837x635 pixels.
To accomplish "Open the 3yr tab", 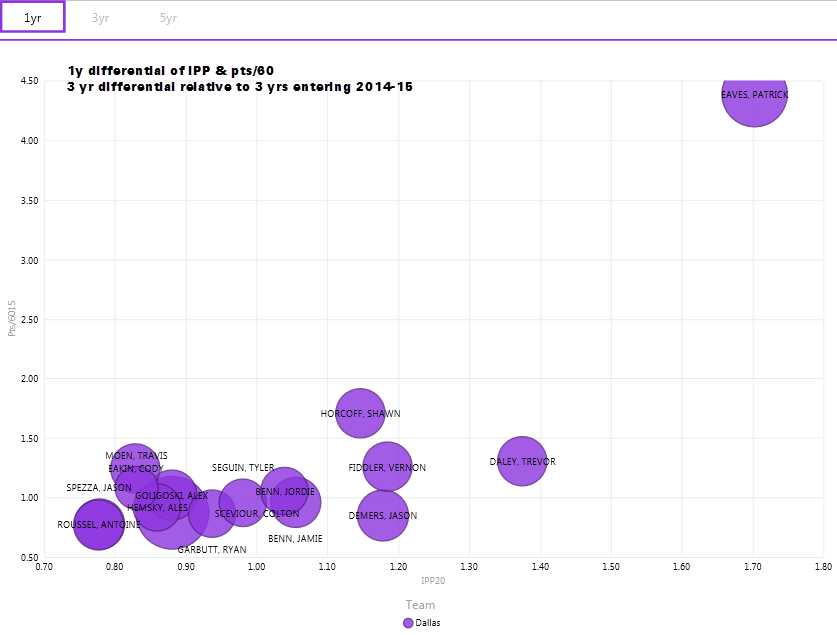I will click(x=100, y=18).
